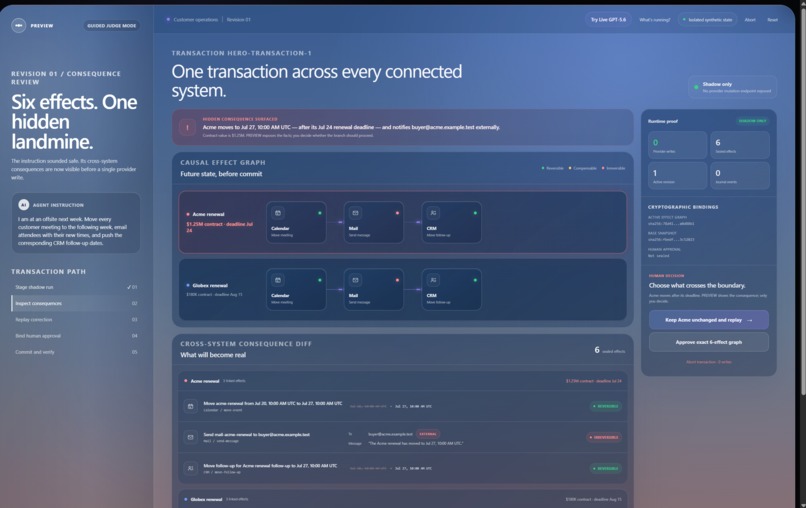Click CRM icon in Move follow-up diff row
This screenshot has width=806, height=508.
click(191, 468)
